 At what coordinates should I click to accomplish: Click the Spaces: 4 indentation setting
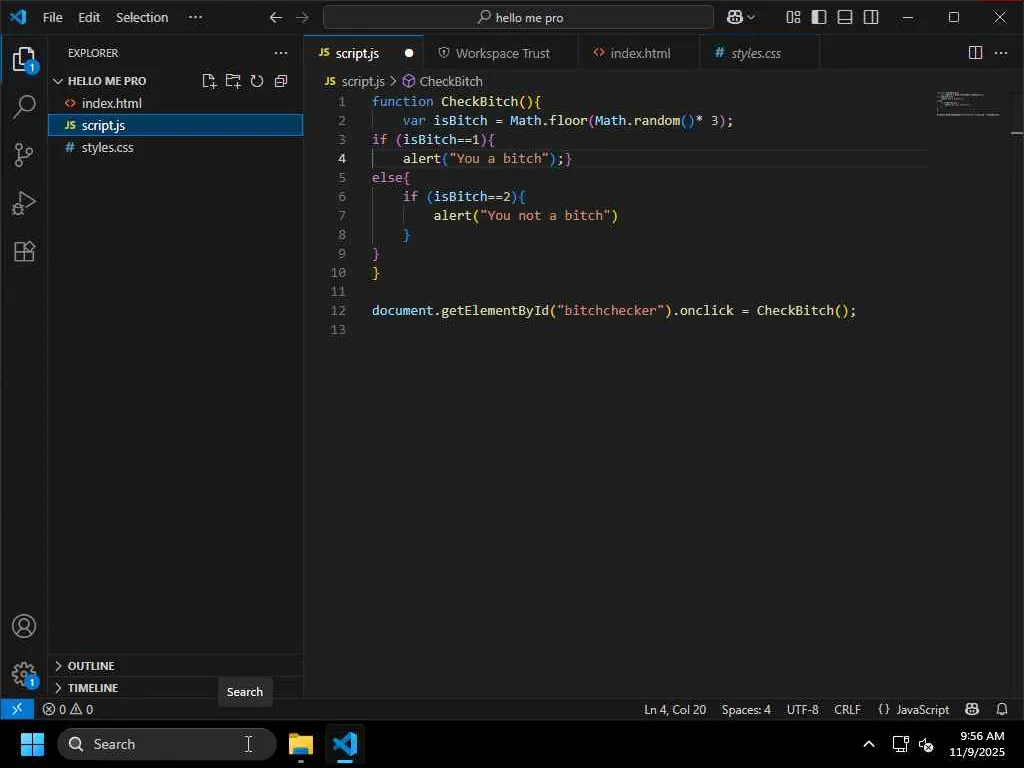coord(746,709)
